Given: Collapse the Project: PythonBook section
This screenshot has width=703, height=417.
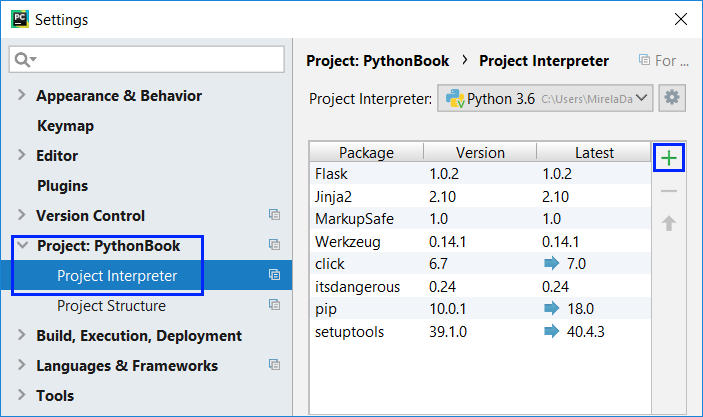Looking at the screenshot, I should 22,246.
